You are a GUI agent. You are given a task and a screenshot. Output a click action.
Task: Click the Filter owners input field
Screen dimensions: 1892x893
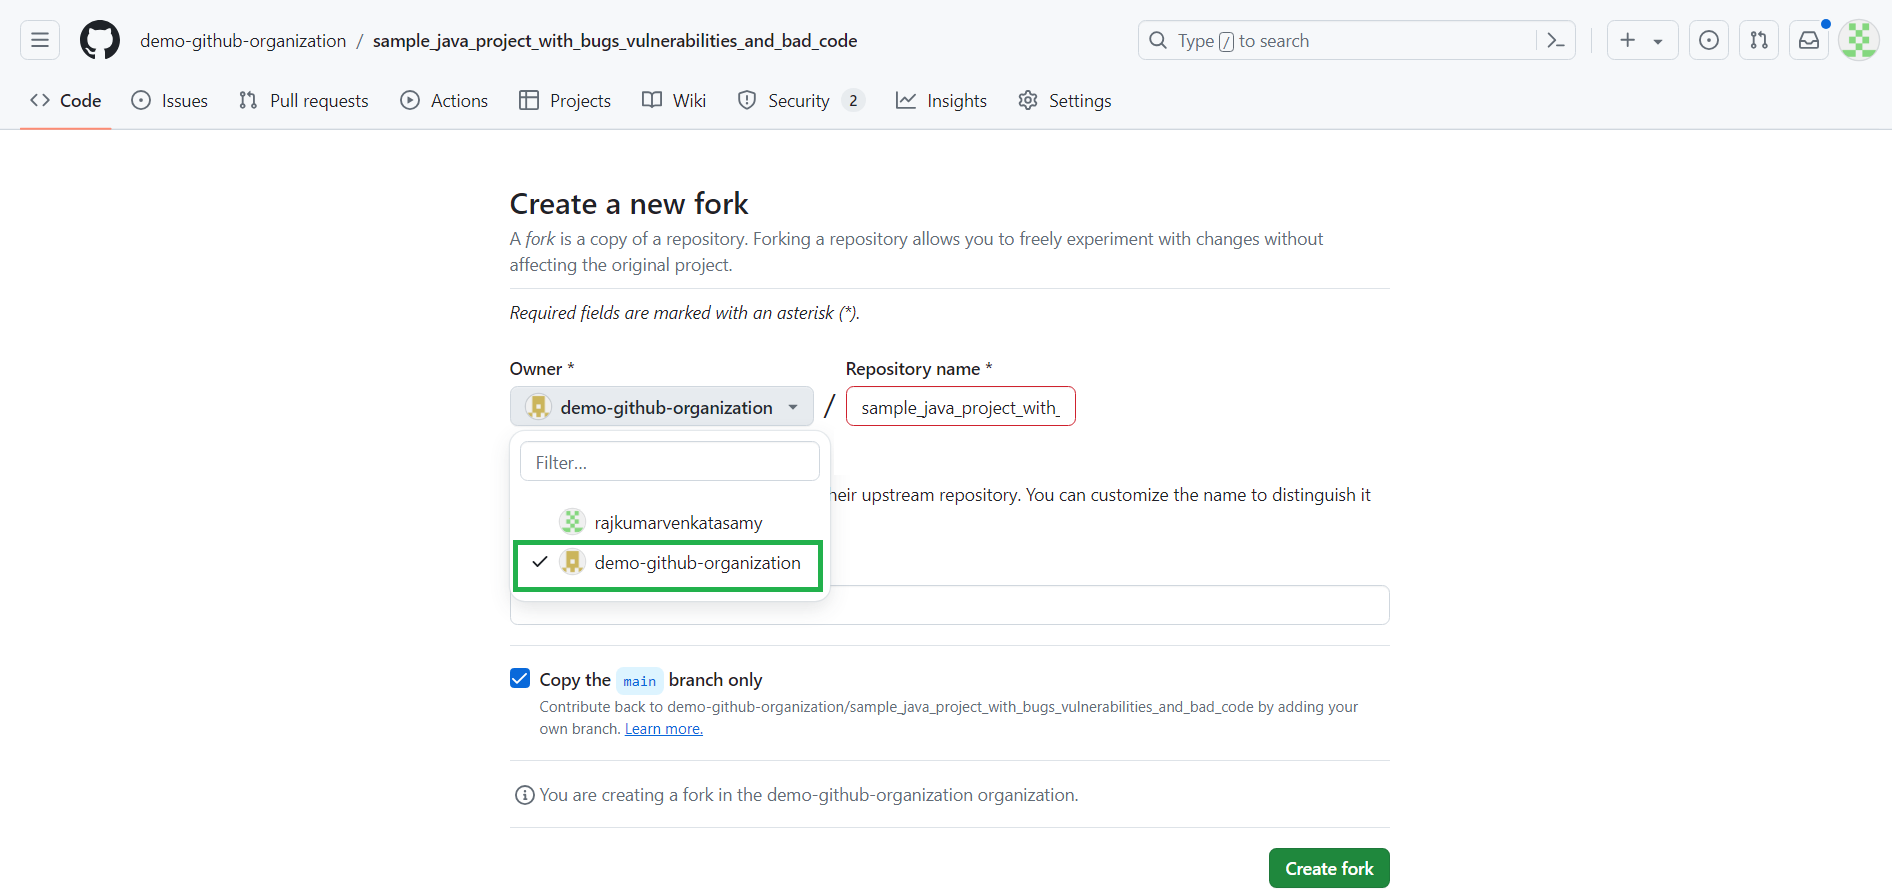click(670, 462)
